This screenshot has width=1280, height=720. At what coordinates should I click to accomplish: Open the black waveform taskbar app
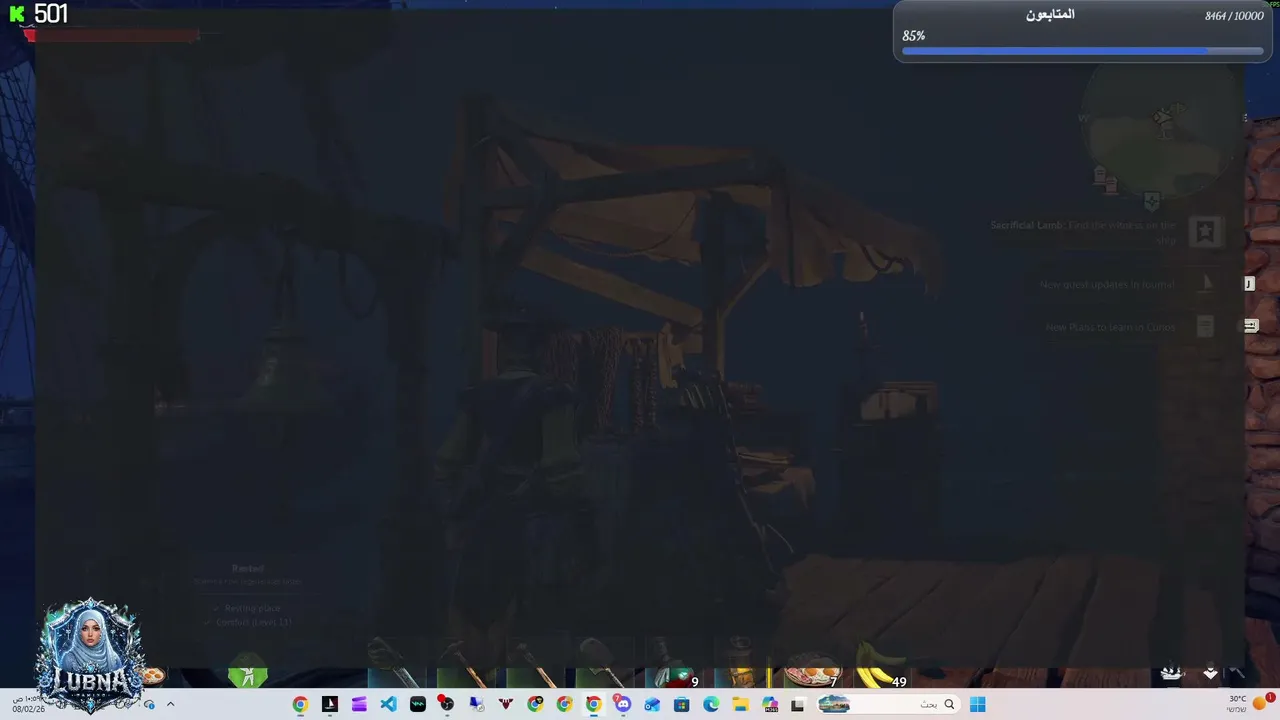pos(418,705)
